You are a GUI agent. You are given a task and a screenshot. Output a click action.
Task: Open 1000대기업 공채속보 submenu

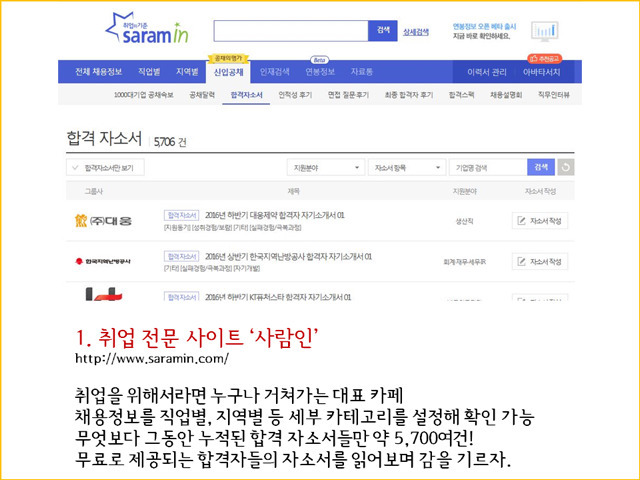click(144, 95)
